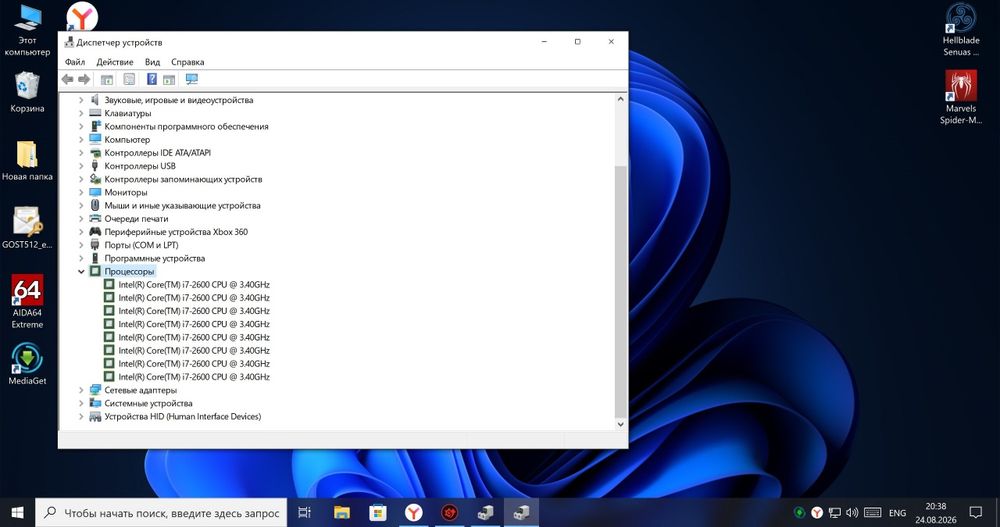
Task: Select the Marvels Spider-M... desktop shortcut
Action: pos(960,97)
